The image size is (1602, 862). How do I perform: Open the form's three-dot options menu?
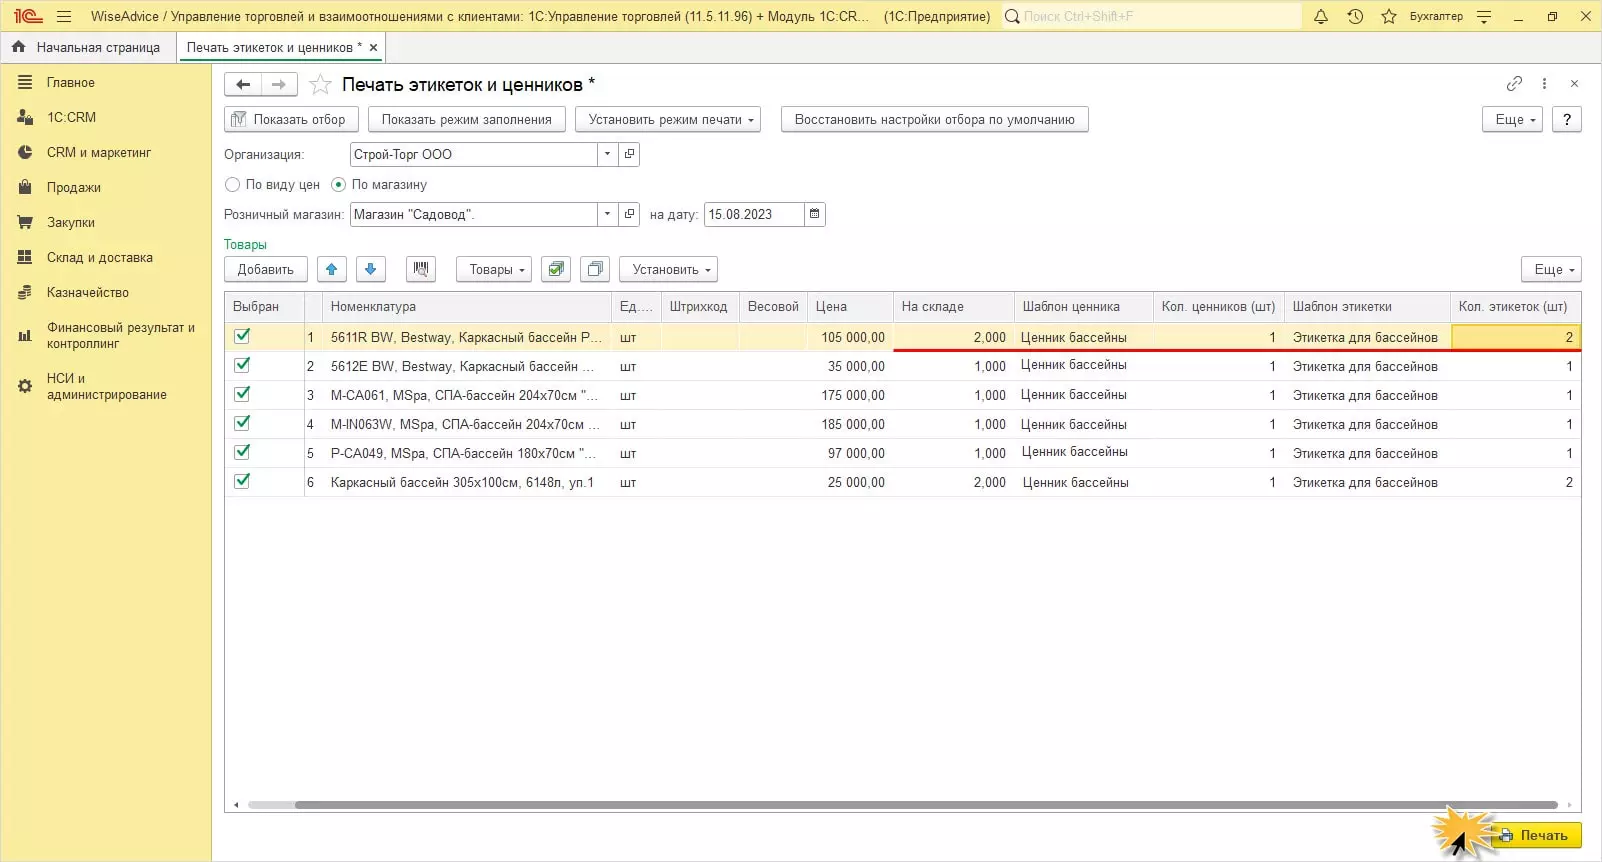click(1545, 84)
